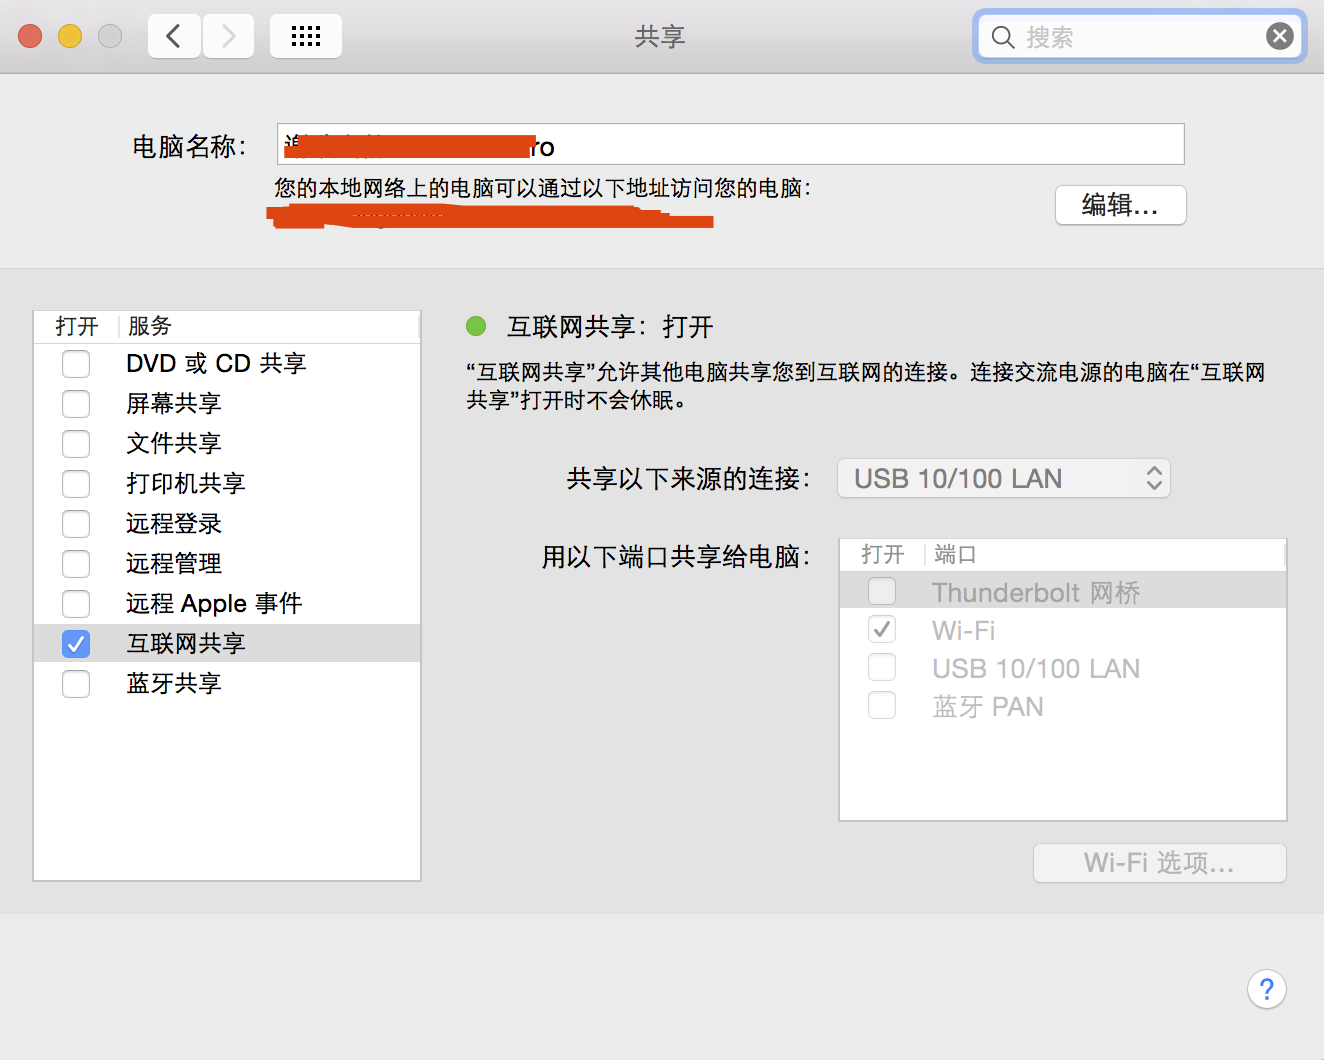Clear the search field with X icon

(x=1279, y=37)
